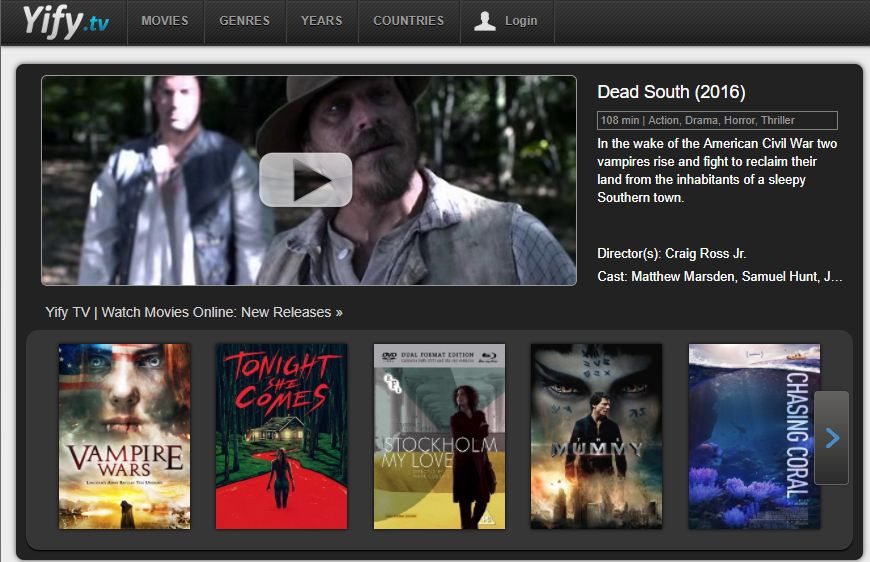Click the Login link

pos(521,21)
